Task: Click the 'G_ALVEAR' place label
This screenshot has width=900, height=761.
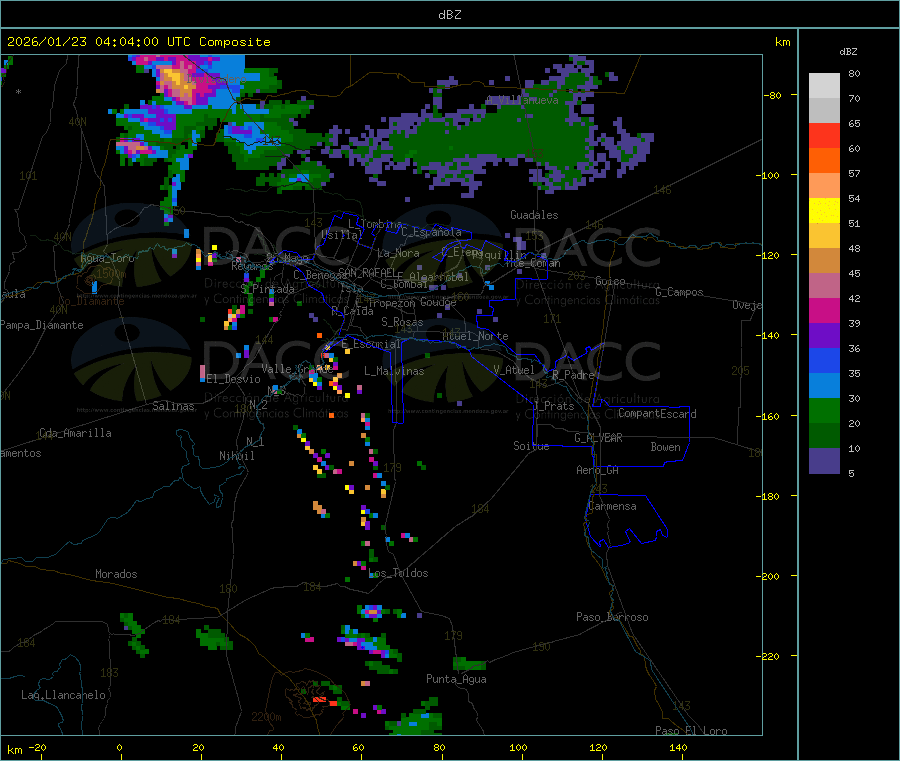Action: click(598, 438)
